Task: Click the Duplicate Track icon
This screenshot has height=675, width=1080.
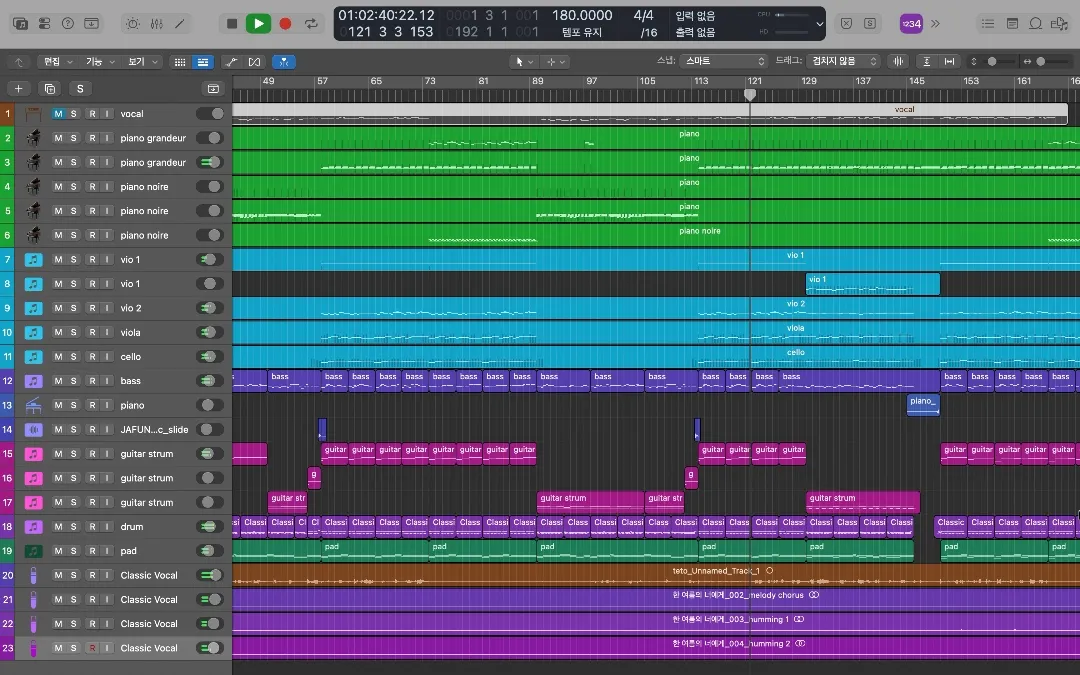Action: [x=50, y=89]
